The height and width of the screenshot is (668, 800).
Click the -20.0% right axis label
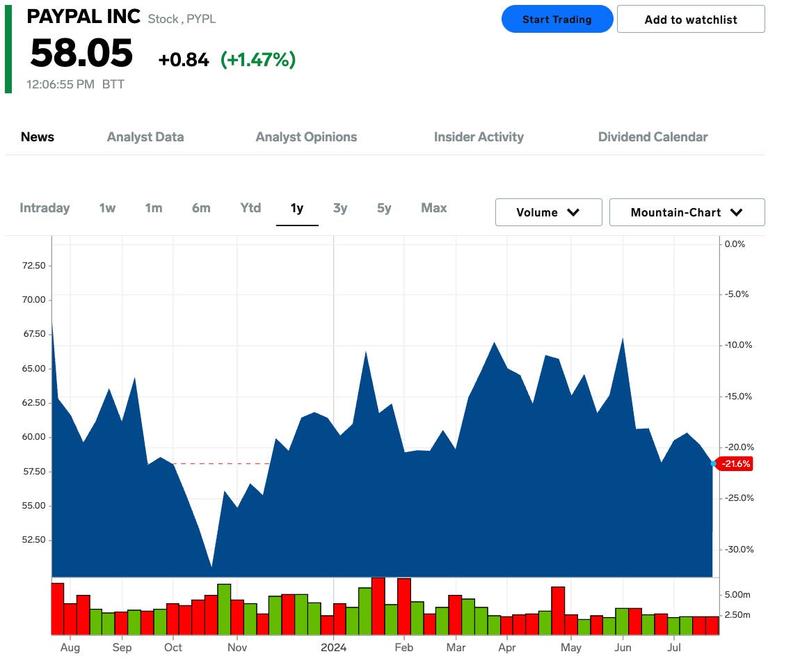tap(739, 447)
